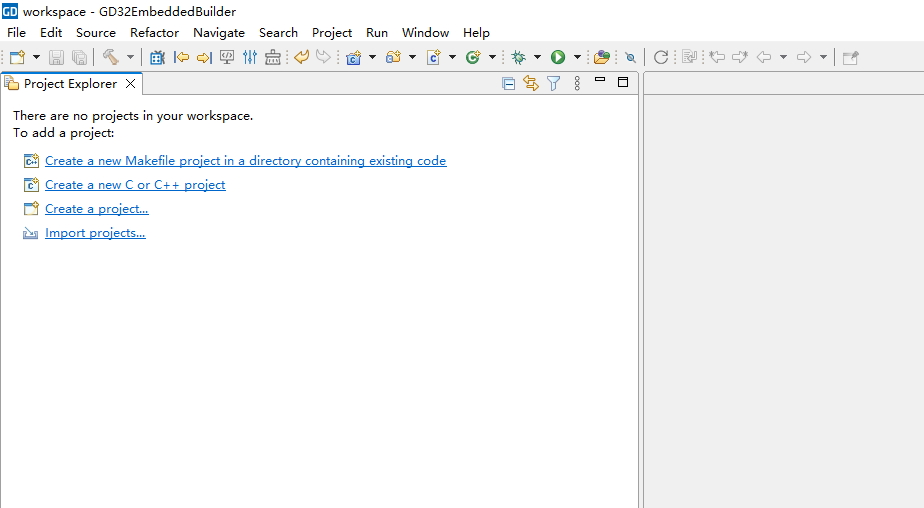The image size is (924, 508).
Task: Open Project Explorer View Menu three dots
Action: pyautogui.click(x=577, y=84)
